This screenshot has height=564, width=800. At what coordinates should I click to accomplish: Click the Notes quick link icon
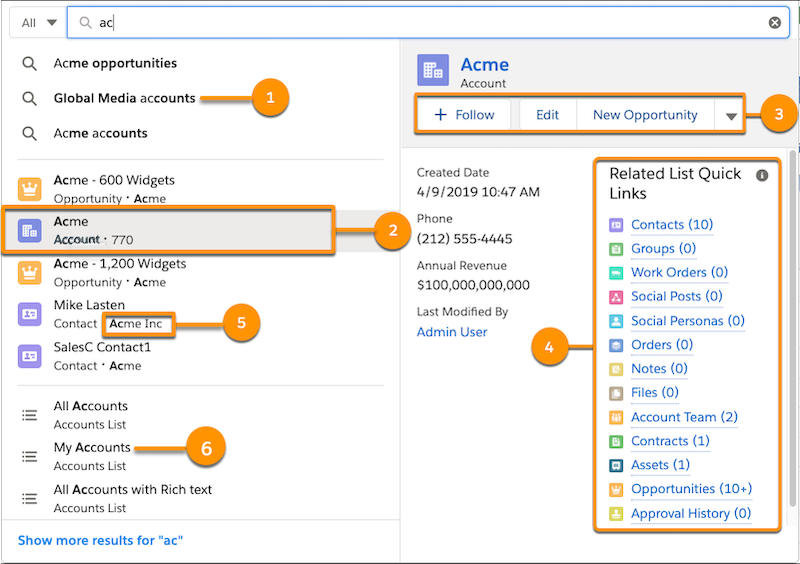coord(616,369)
